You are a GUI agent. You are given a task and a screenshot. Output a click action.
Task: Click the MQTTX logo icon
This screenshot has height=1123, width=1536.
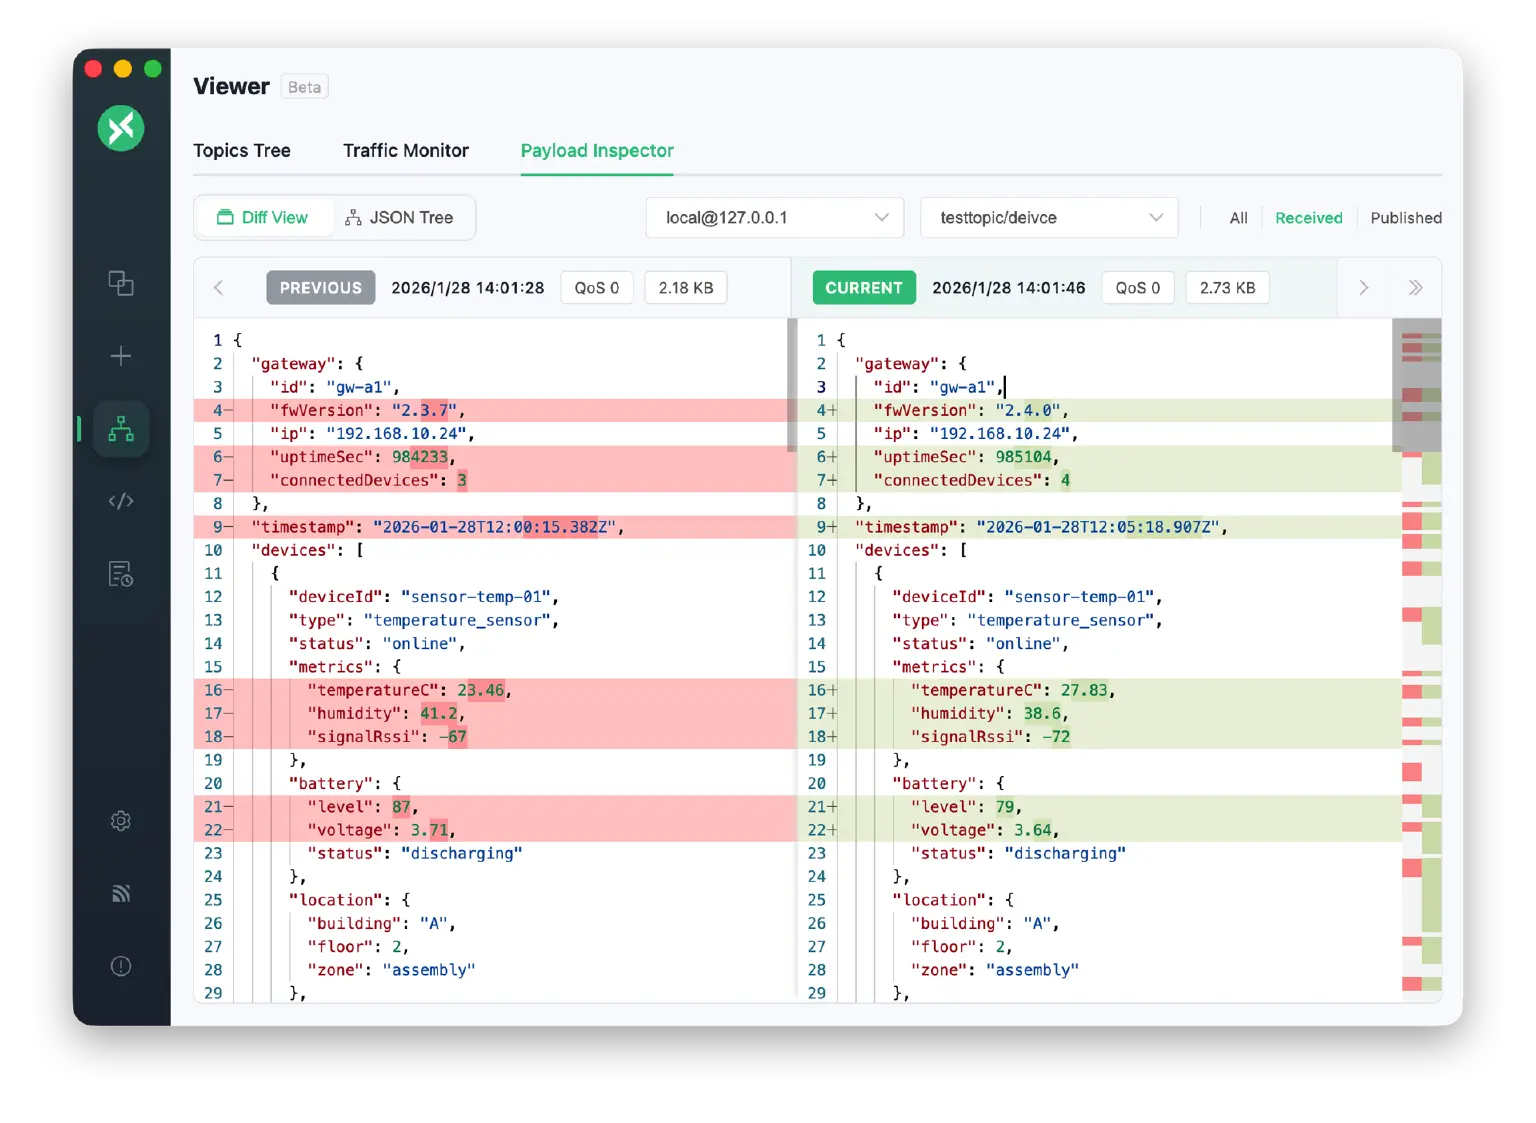tap(121, 128)
